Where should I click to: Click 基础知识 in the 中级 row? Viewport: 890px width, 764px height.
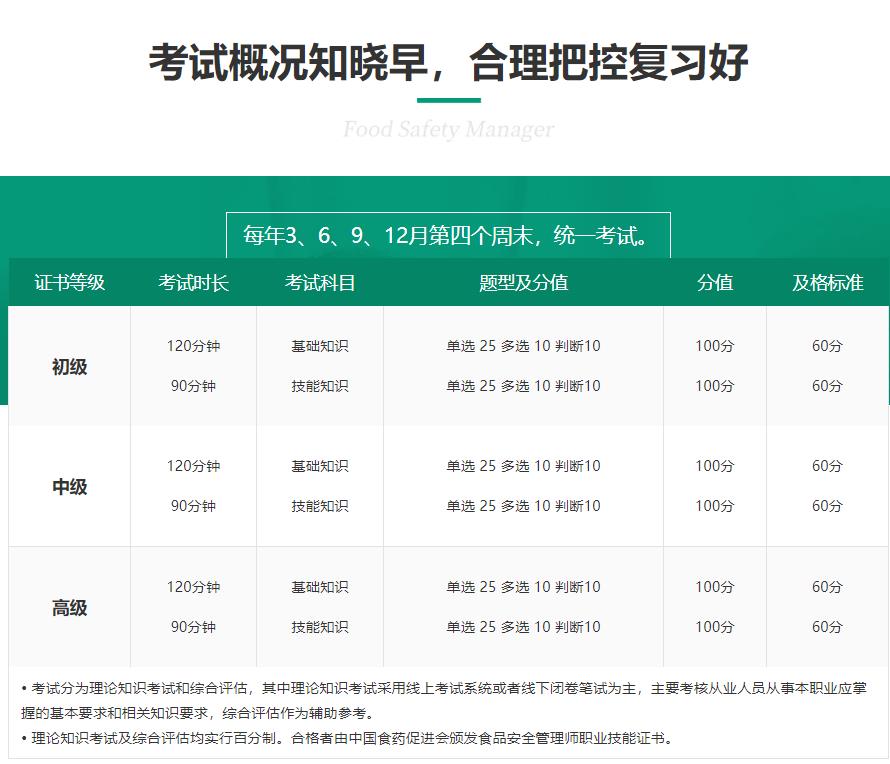click(x=320, y=465)
